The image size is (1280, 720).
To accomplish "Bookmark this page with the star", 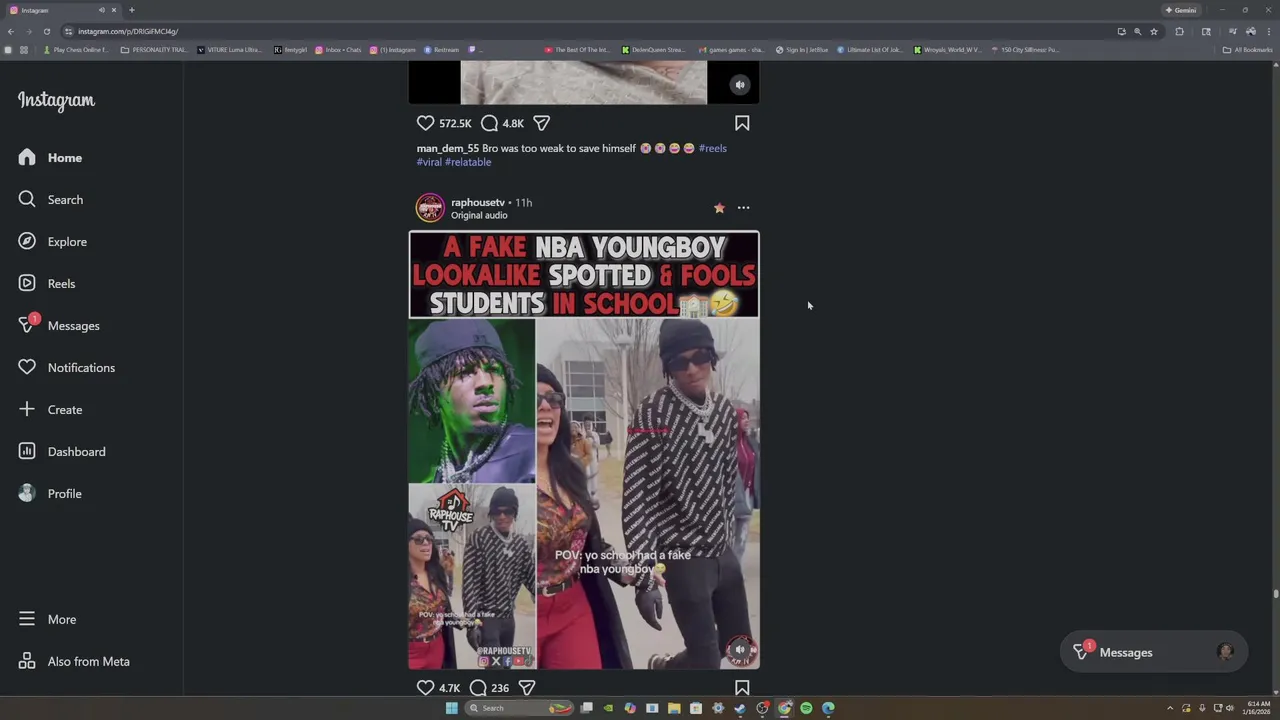I will click(1154, 31).
